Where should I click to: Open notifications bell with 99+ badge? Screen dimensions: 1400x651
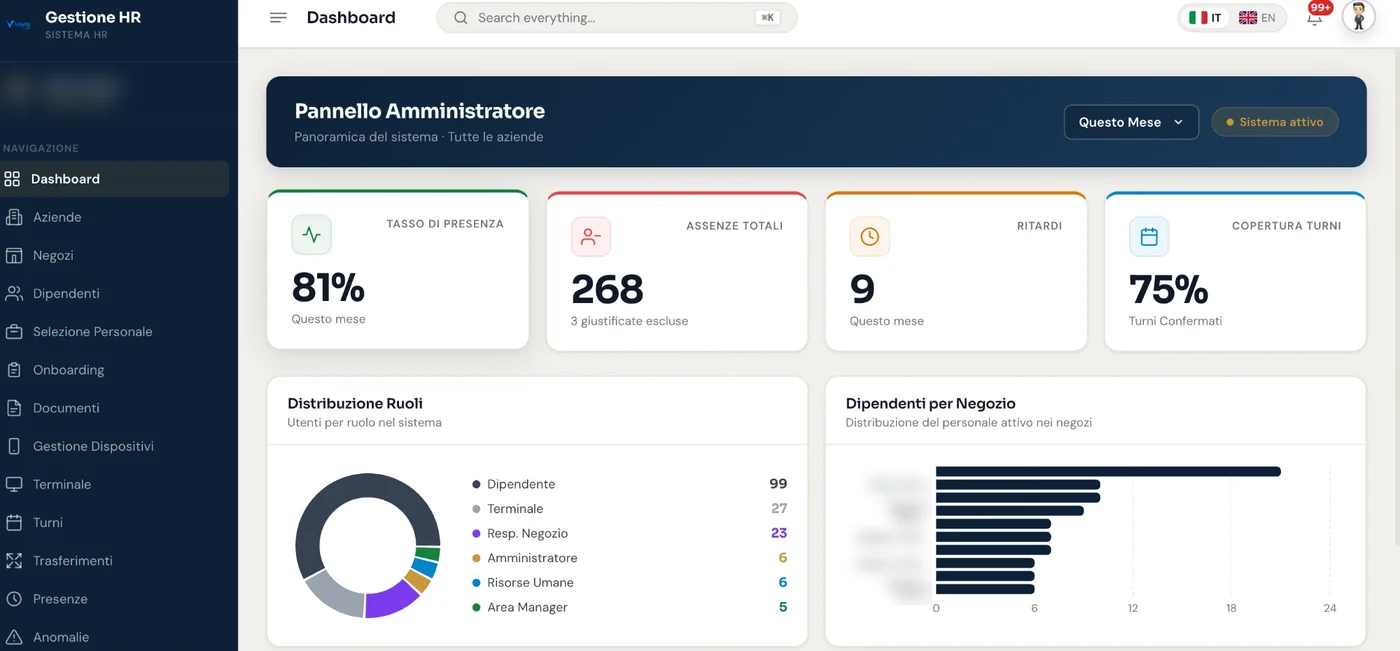[x=1315, y=17]
